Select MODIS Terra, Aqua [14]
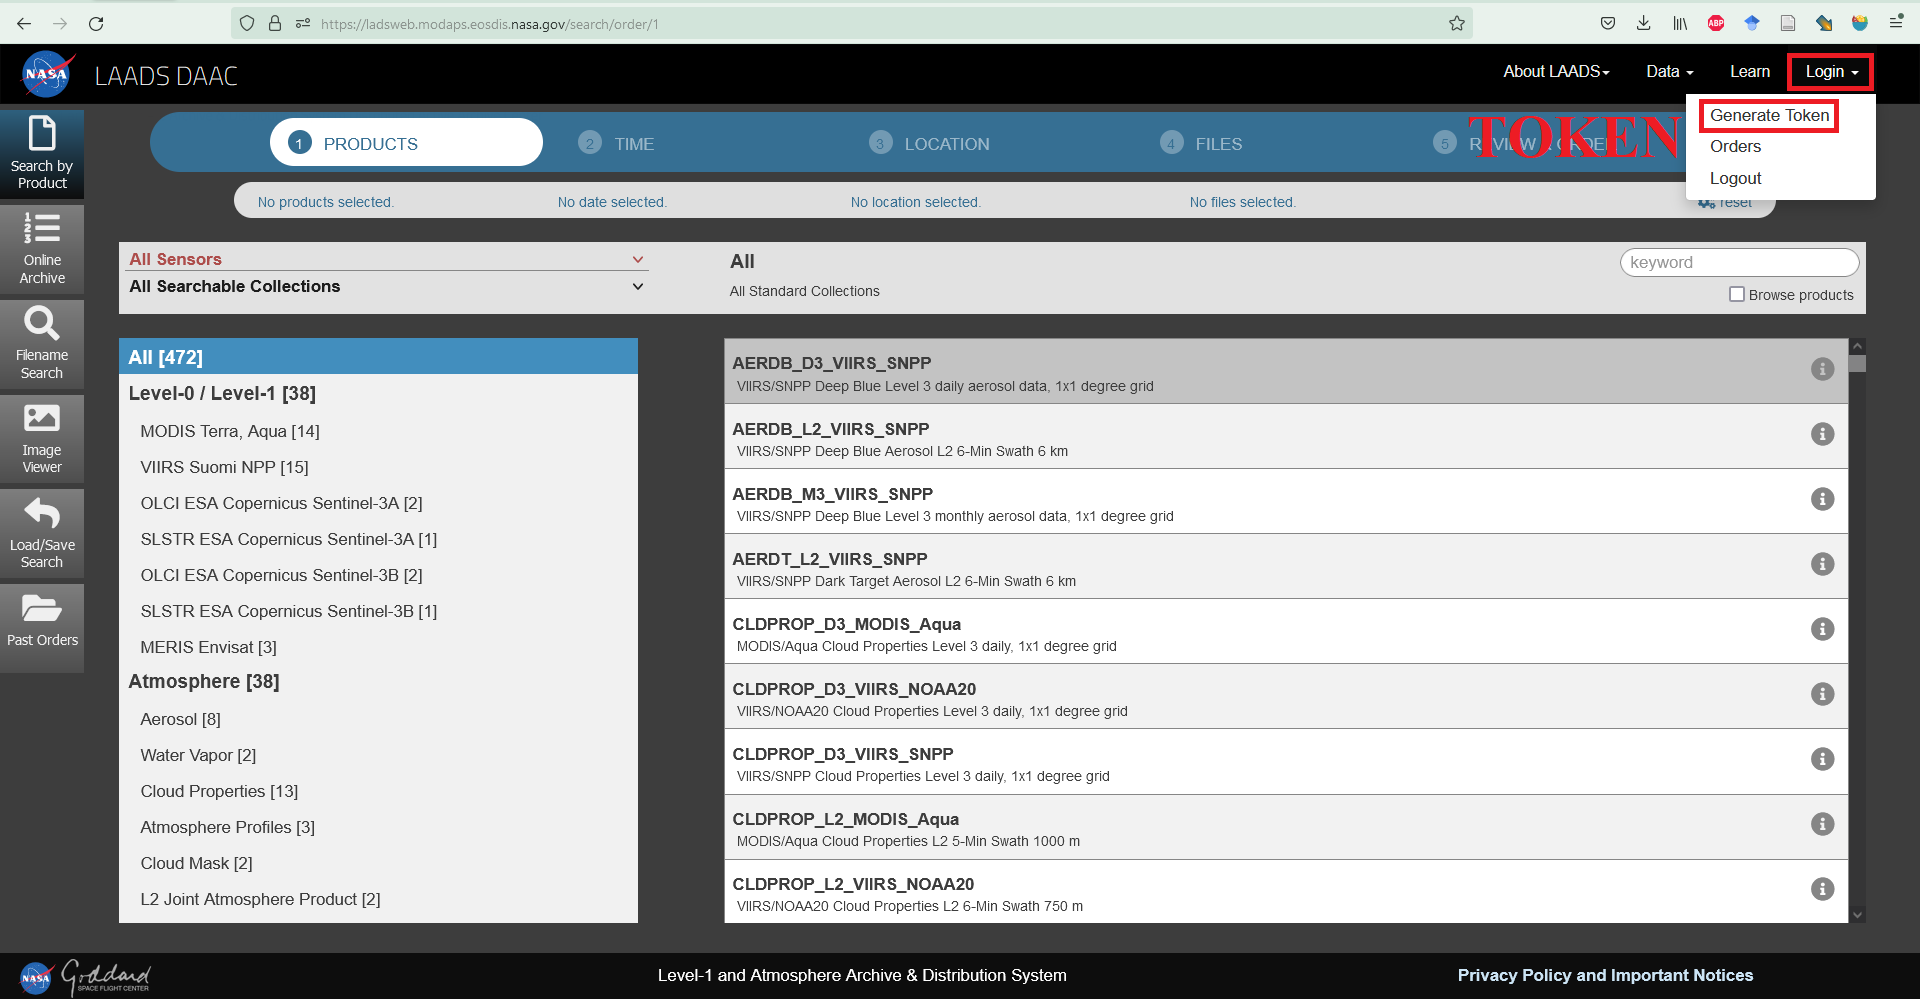Viewport: 1920px width, 999px height. [230, 431]
